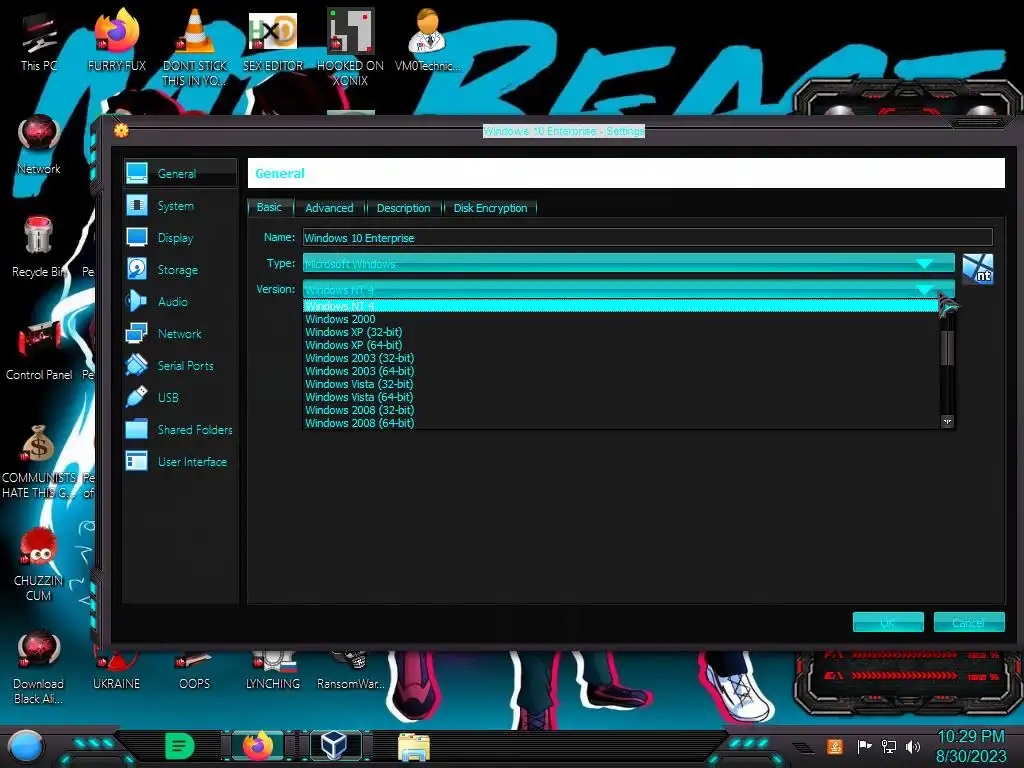Screen dimensions: 1024x768
Task: Select the System chip icon
Action: point(137,205)
